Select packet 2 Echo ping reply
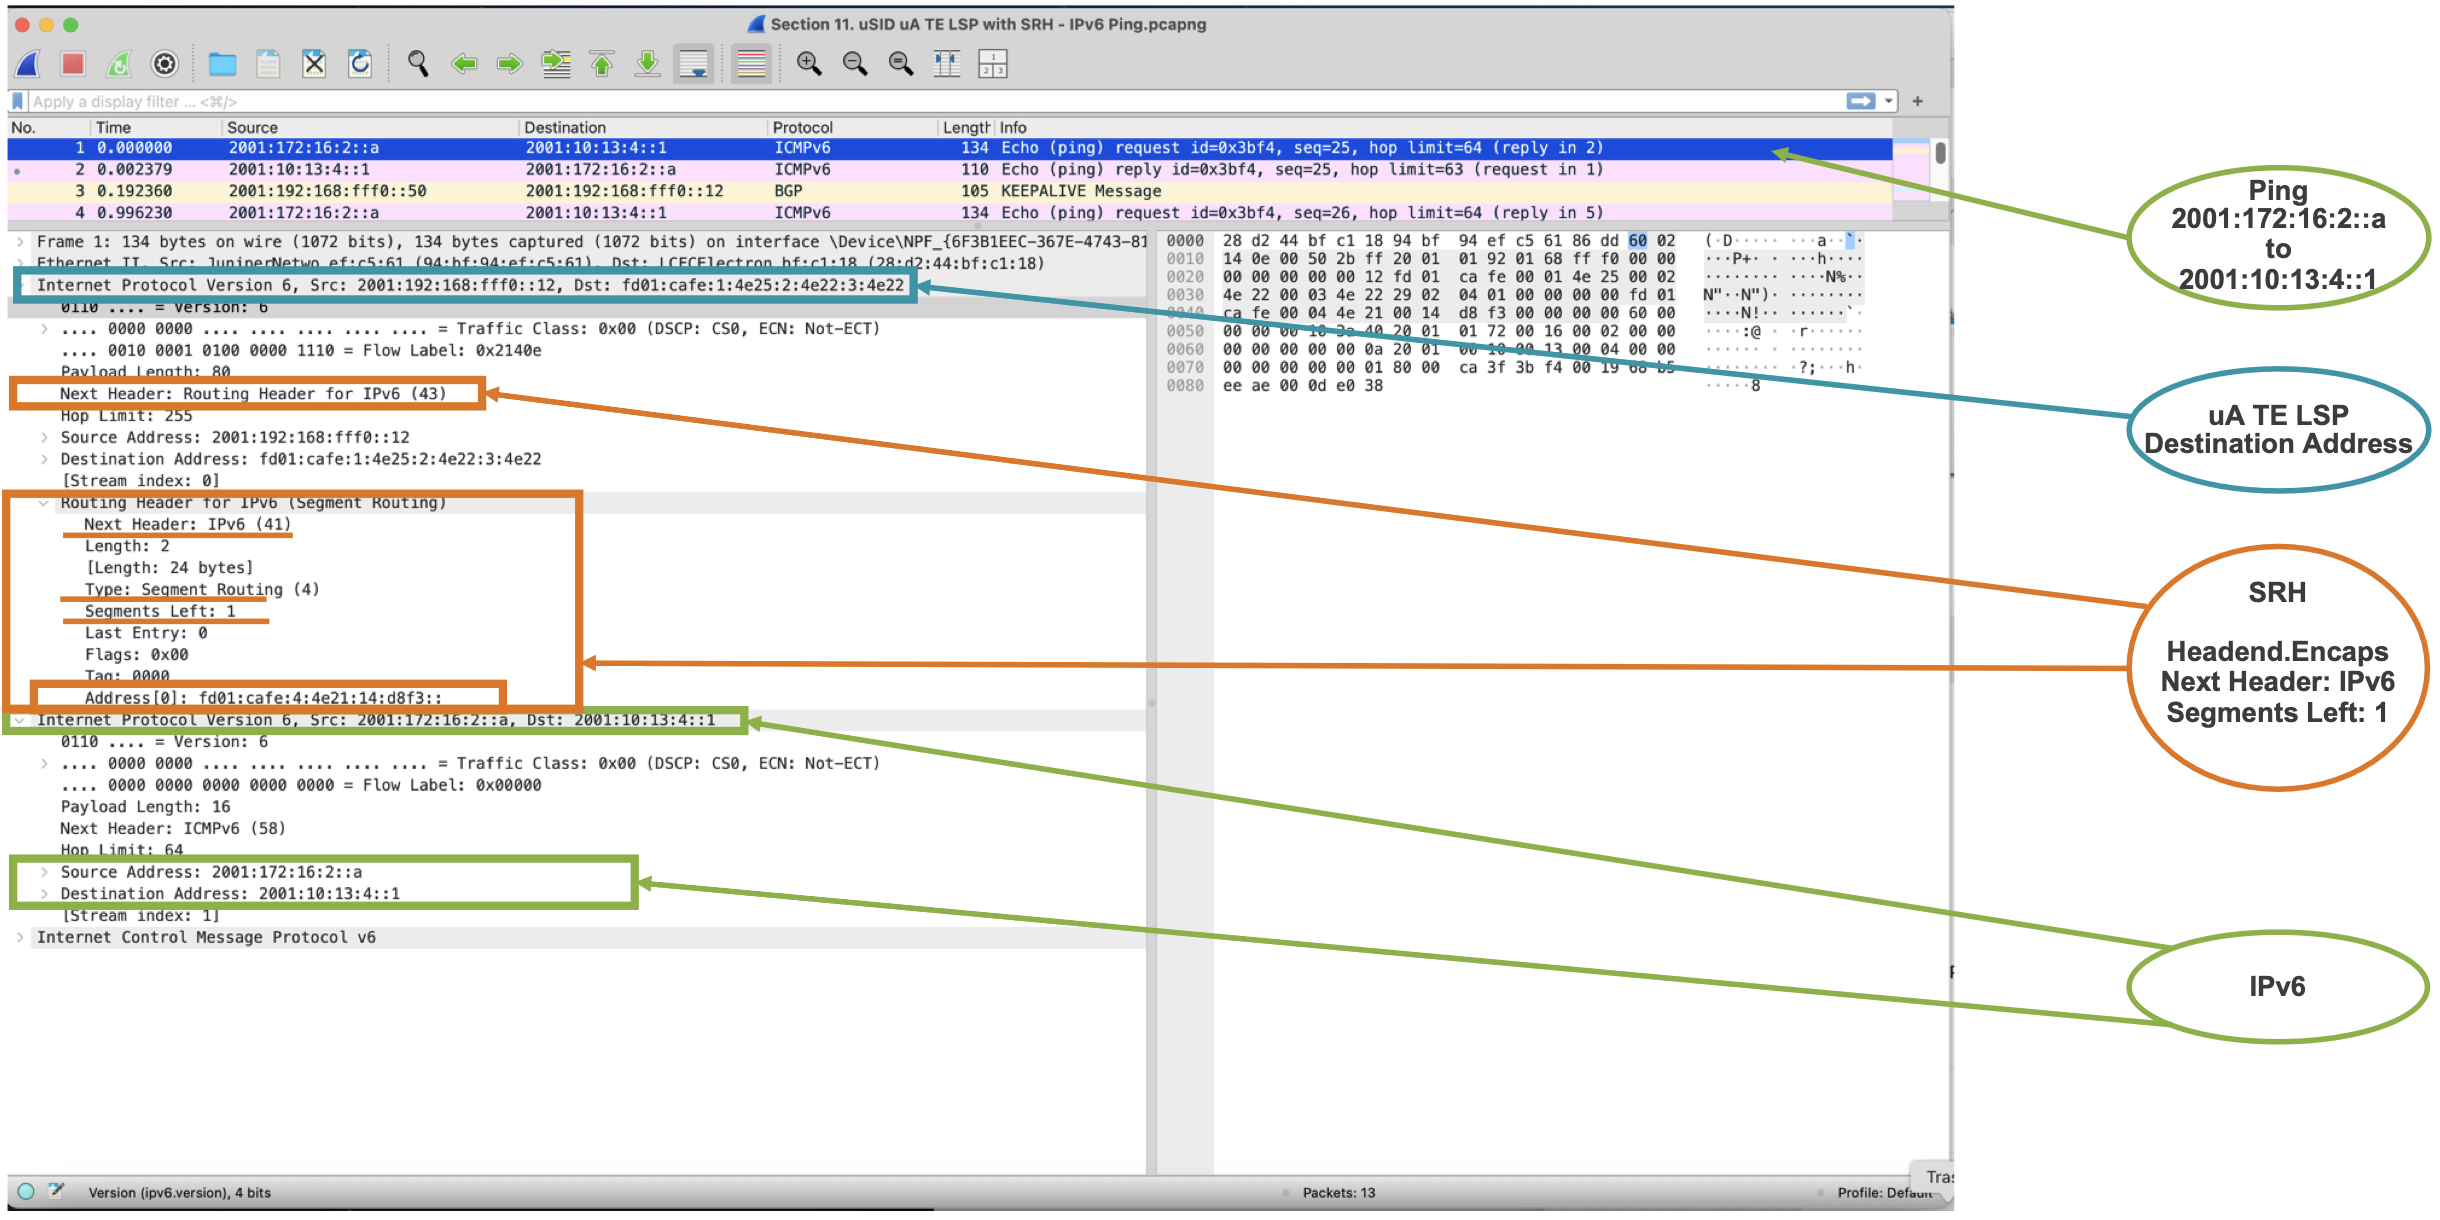Viewport: 2440px width, 1220px height. tap(950, 170)
